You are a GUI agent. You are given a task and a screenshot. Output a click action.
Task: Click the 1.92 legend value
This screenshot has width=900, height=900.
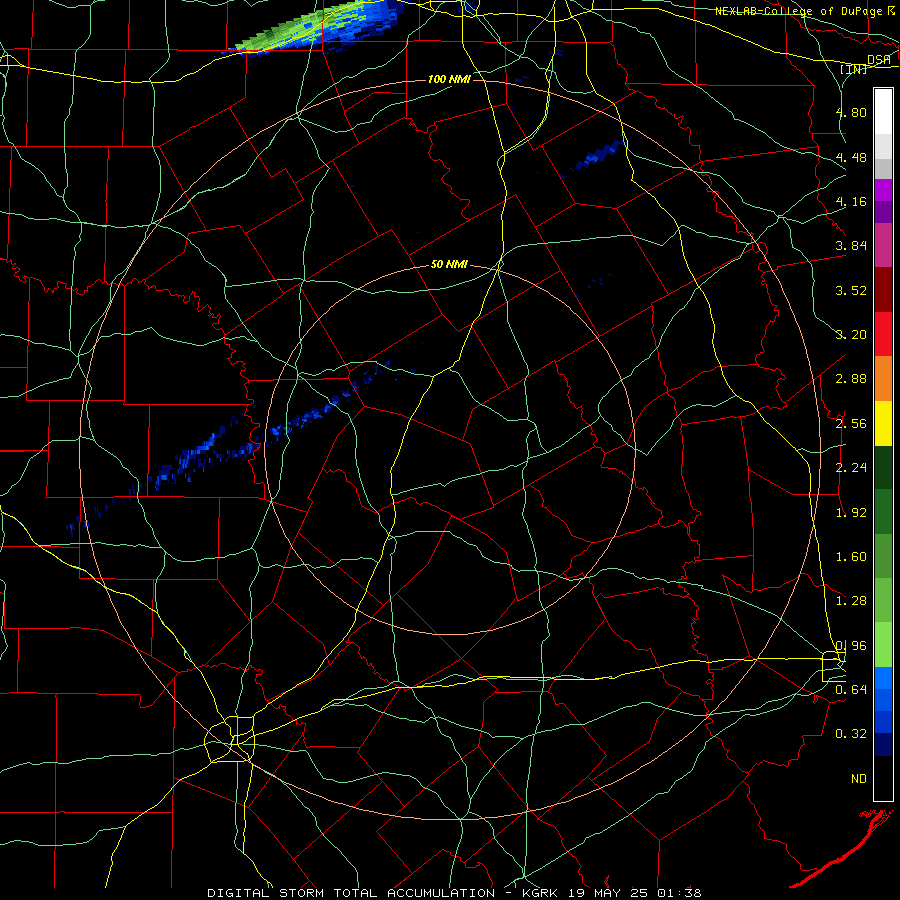click(851, 513)
